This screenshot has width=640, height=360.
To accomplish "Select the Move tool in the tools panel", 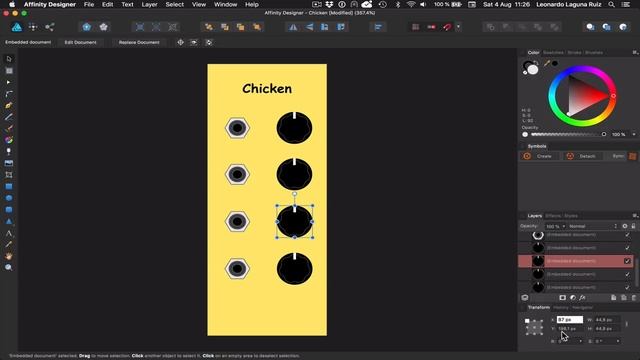I will coord(9,59).
